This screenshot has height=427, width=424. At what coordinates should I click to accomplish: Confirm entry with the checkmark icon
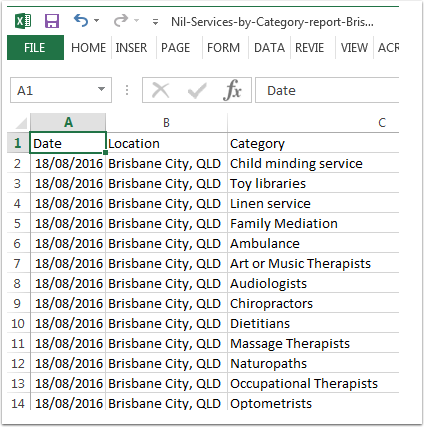point(197,90)
